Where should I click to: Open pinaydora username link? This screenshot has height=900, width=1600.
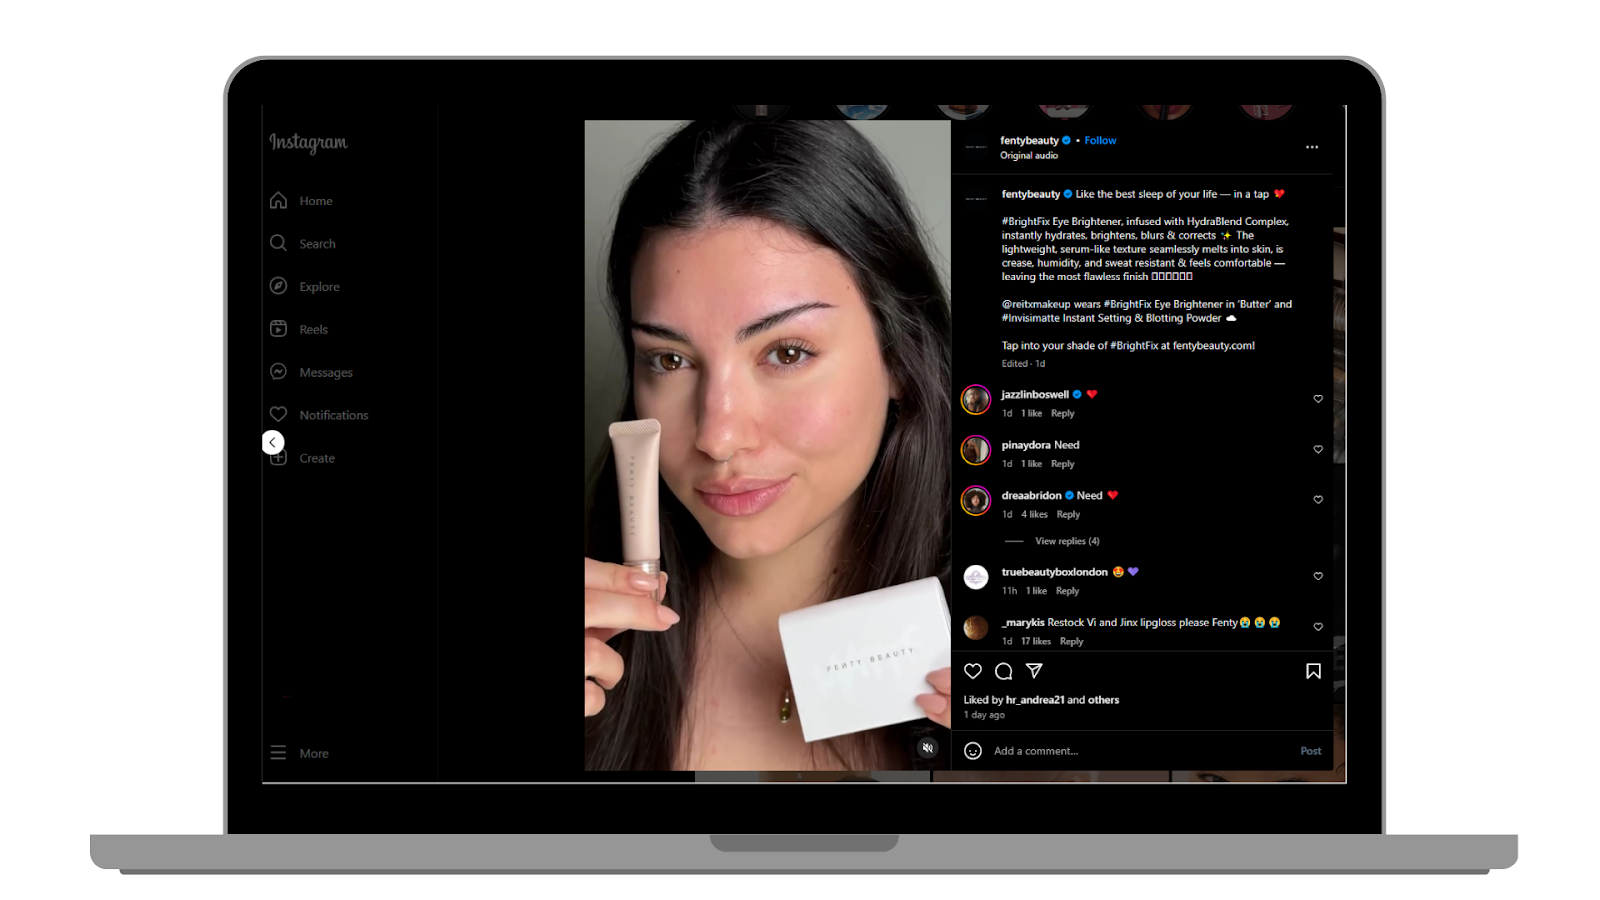[1026, 445]
